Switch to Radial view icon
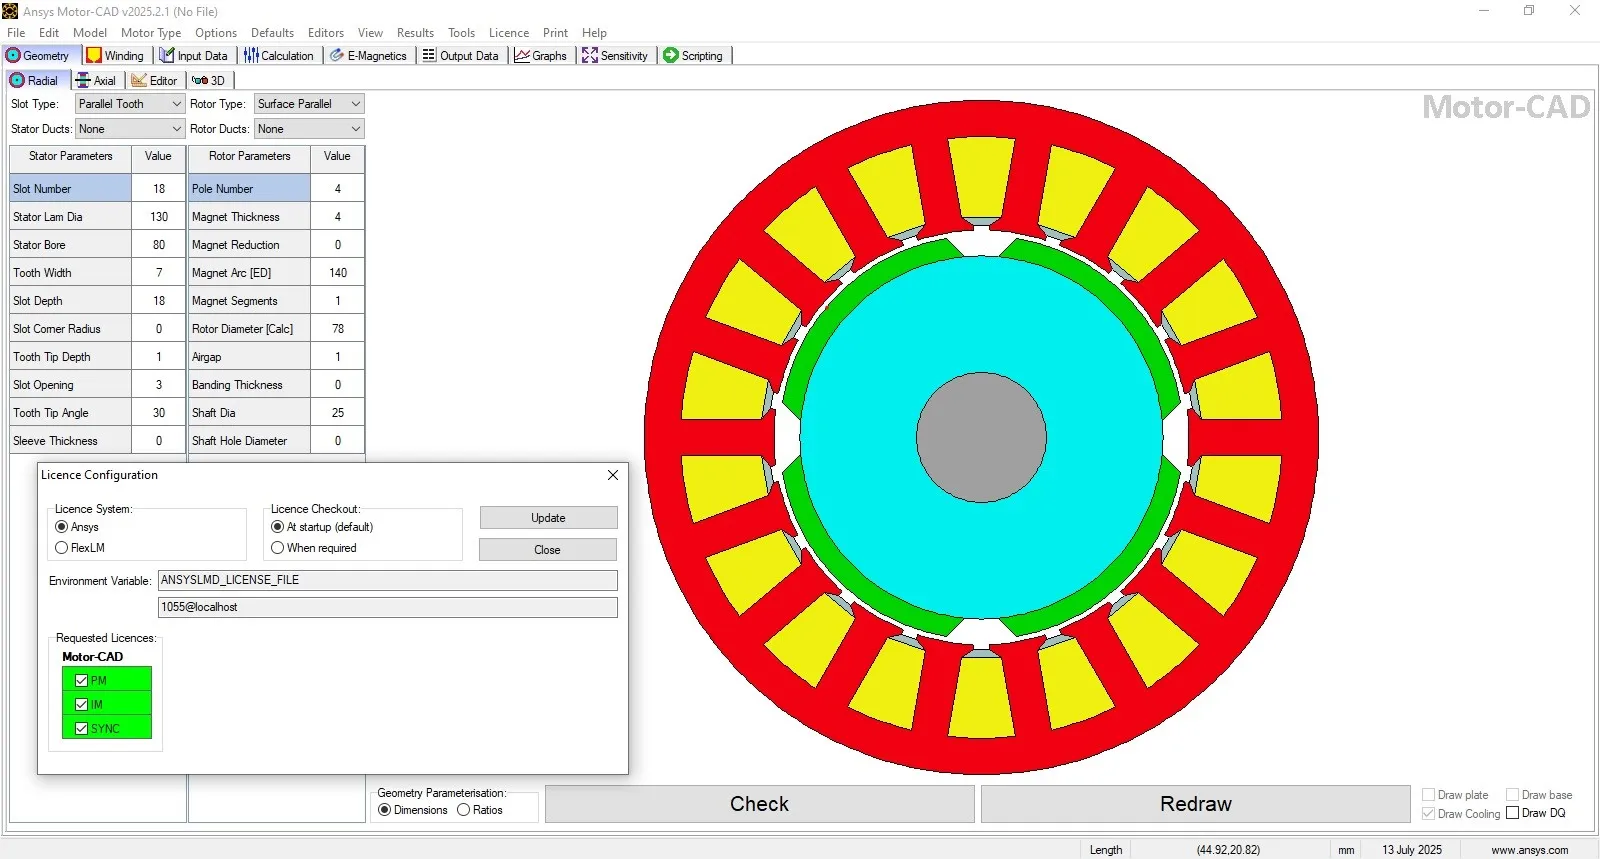The width and height of the screenshot is (1600, 859). pyautogui.click(x=17, y=81)
